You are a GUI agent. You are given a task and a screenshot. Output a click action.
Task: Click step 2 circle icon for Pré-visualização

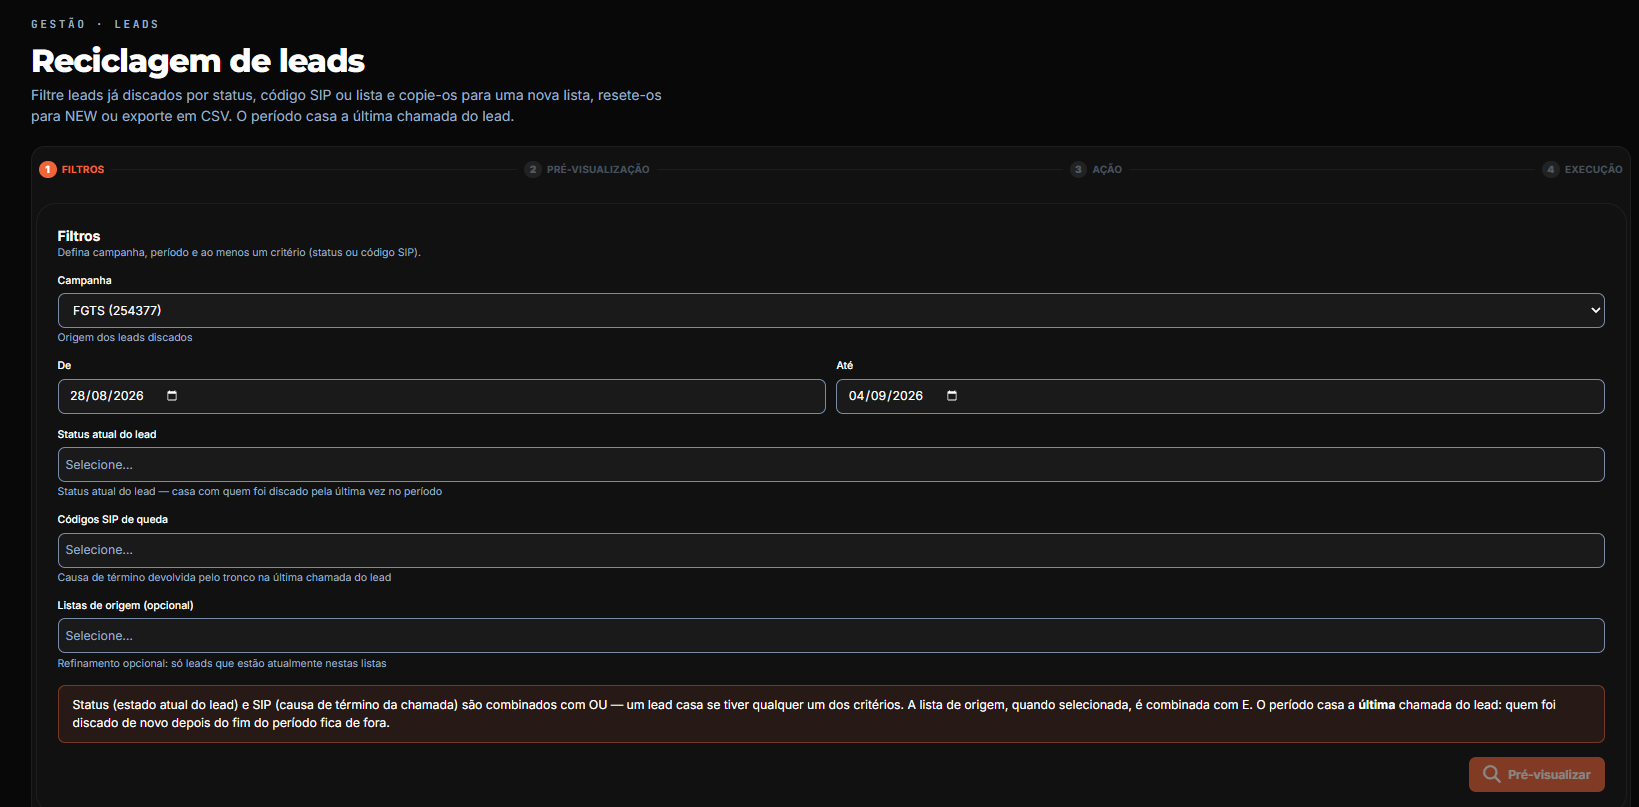coord(533,169)
